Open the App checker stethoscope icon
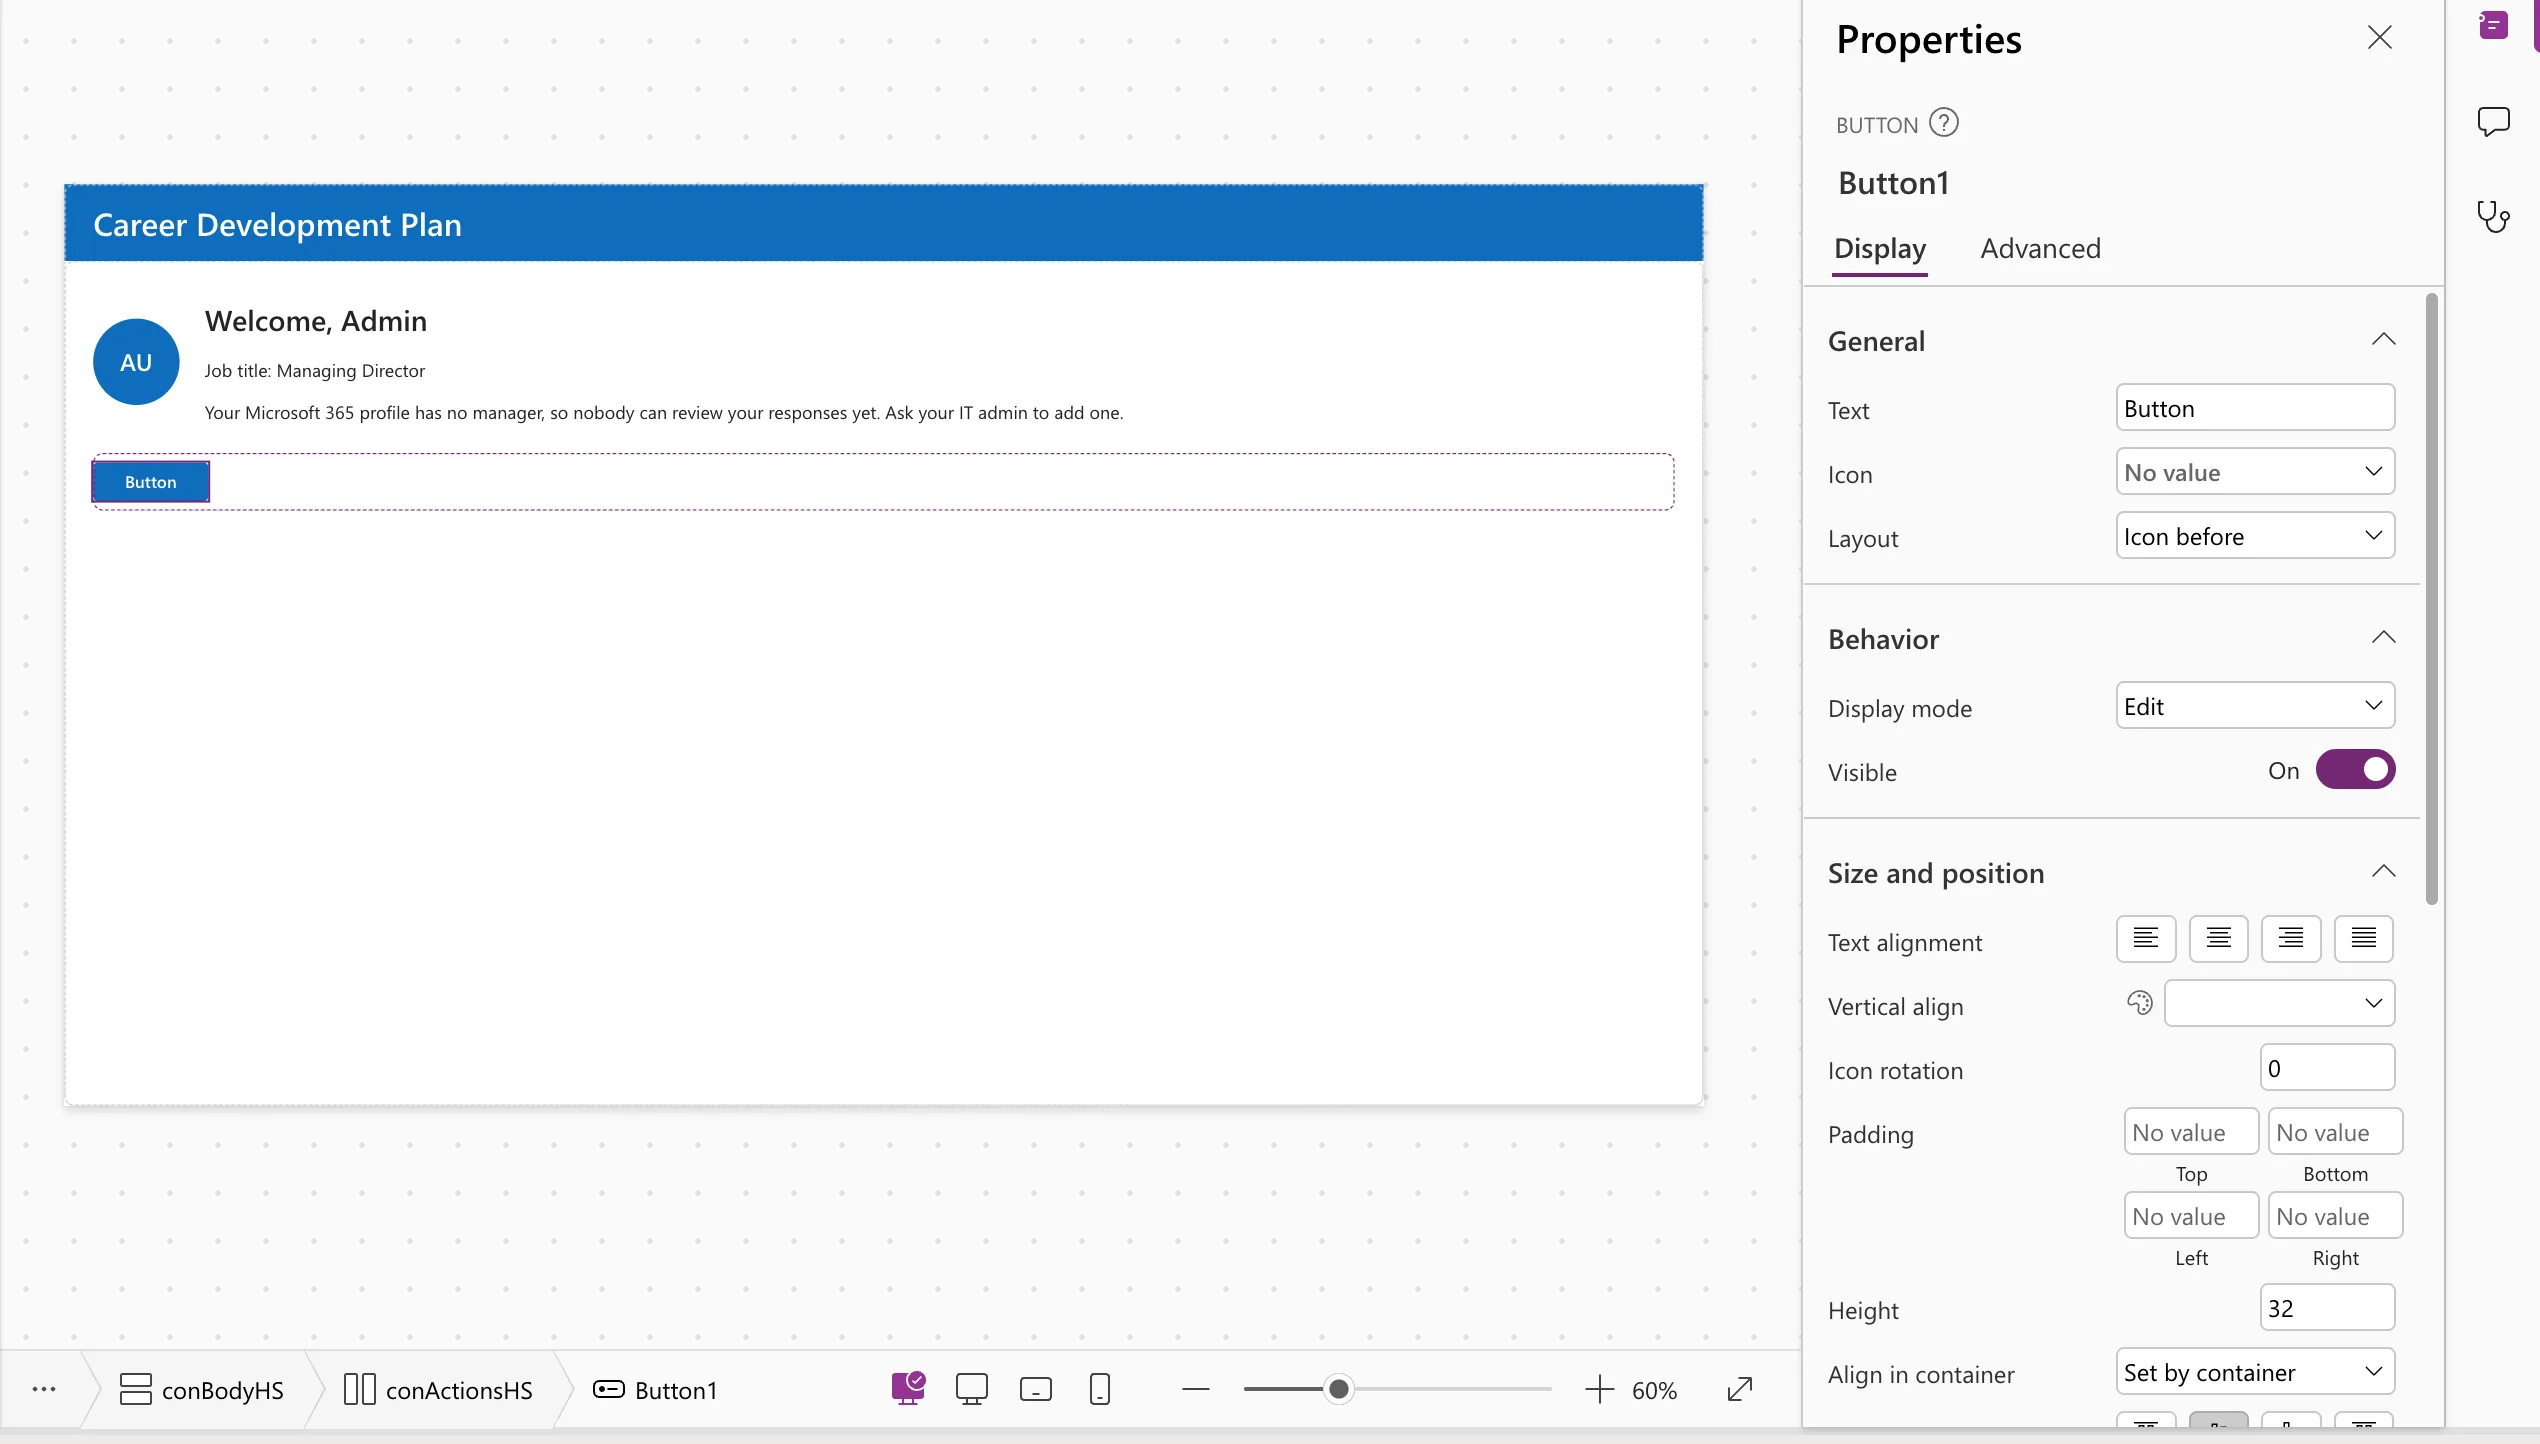Image resolution: width=2540 pixels, height=1444 pixels. [2493, 216]
